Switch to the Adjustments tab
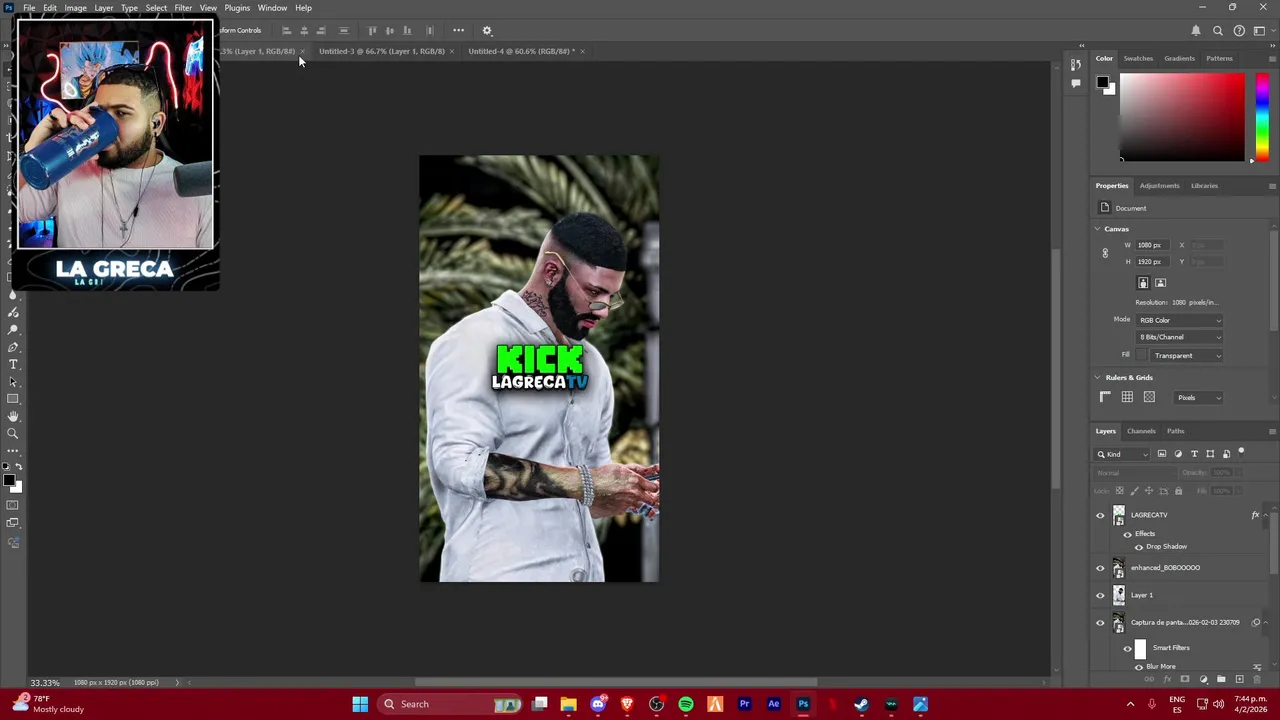Image resolution: width=1280 pixels, height=720 pixels. pyautogui.click(x=1160, y=185)
